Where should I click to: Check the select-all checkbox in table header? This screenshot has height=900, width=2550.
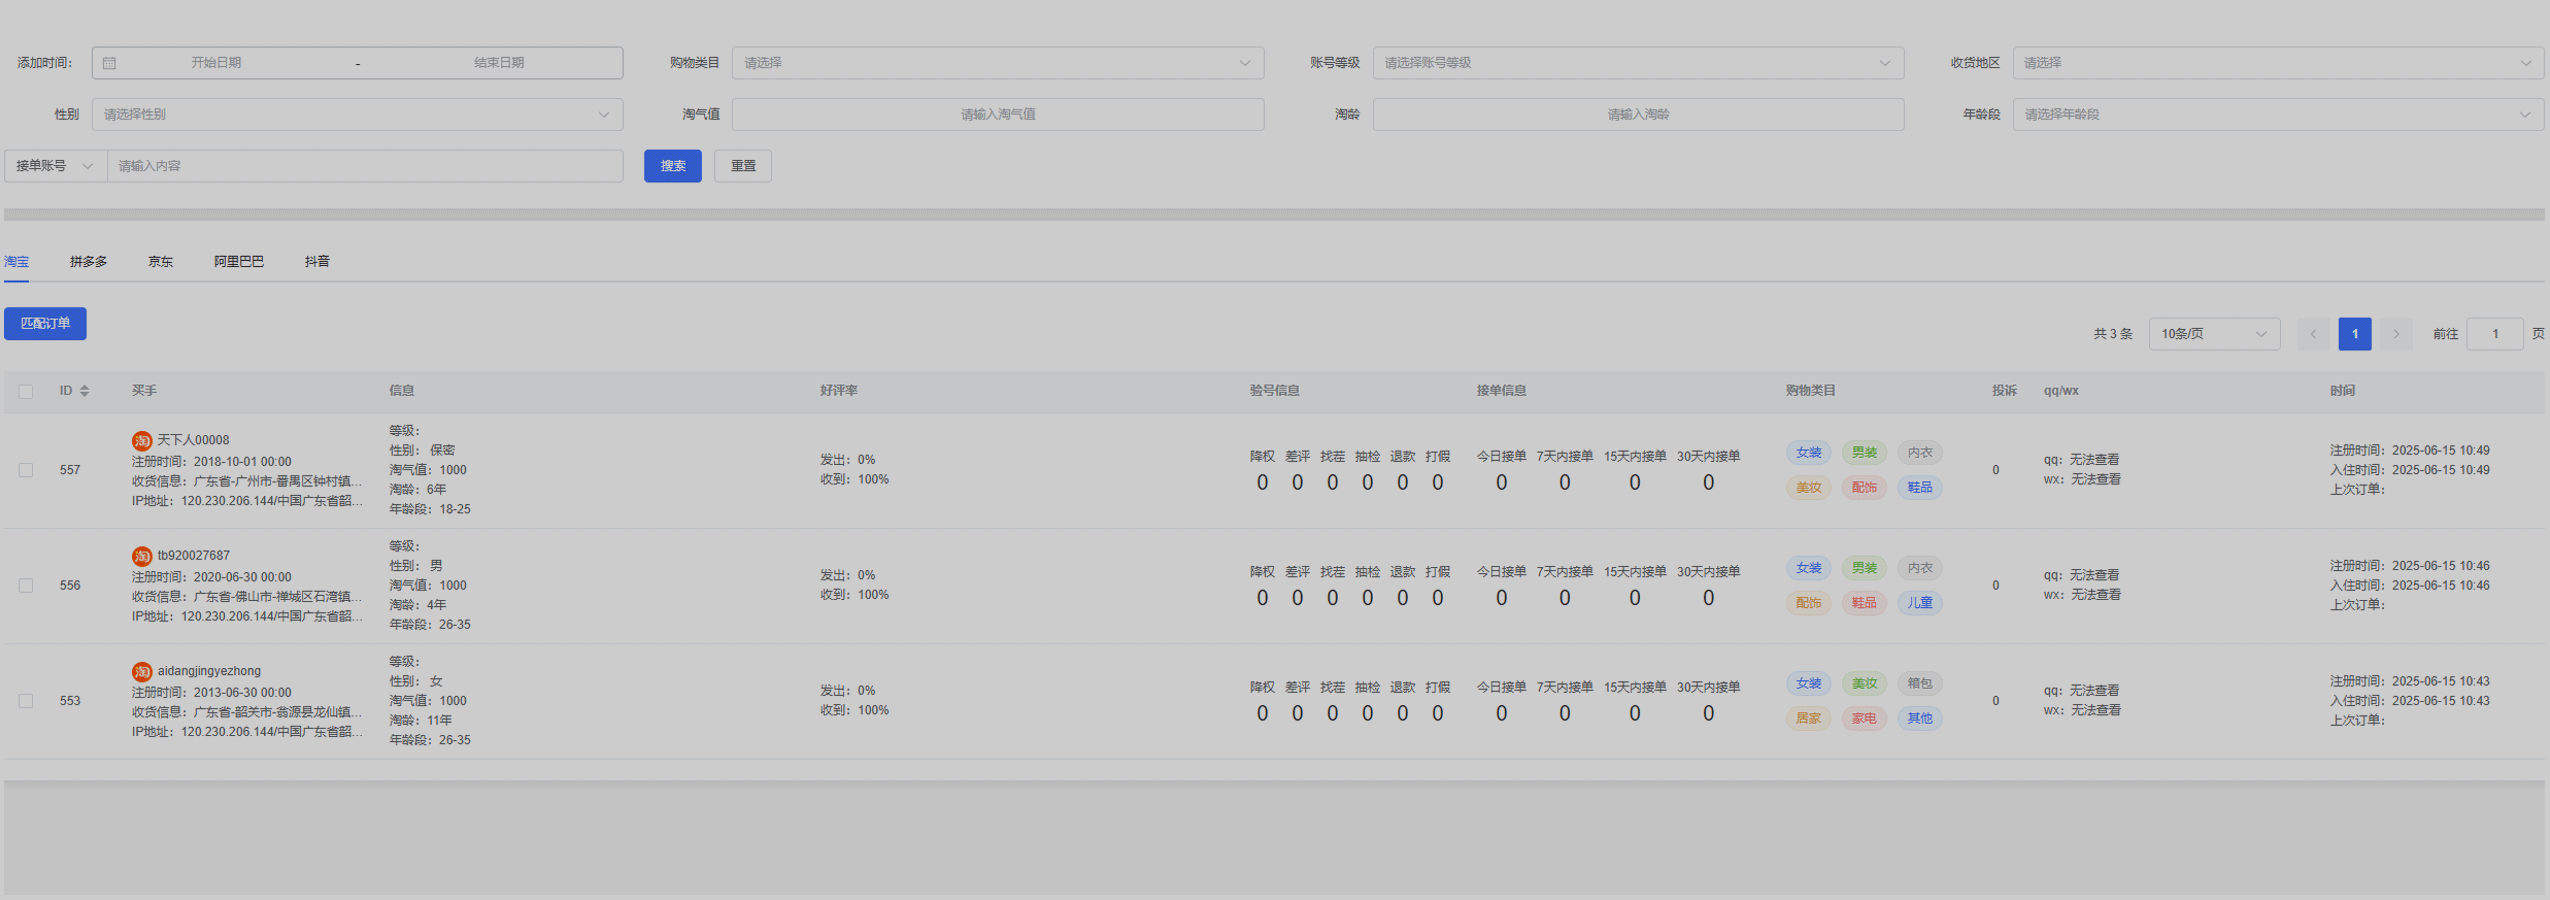[x=26, y=392]
